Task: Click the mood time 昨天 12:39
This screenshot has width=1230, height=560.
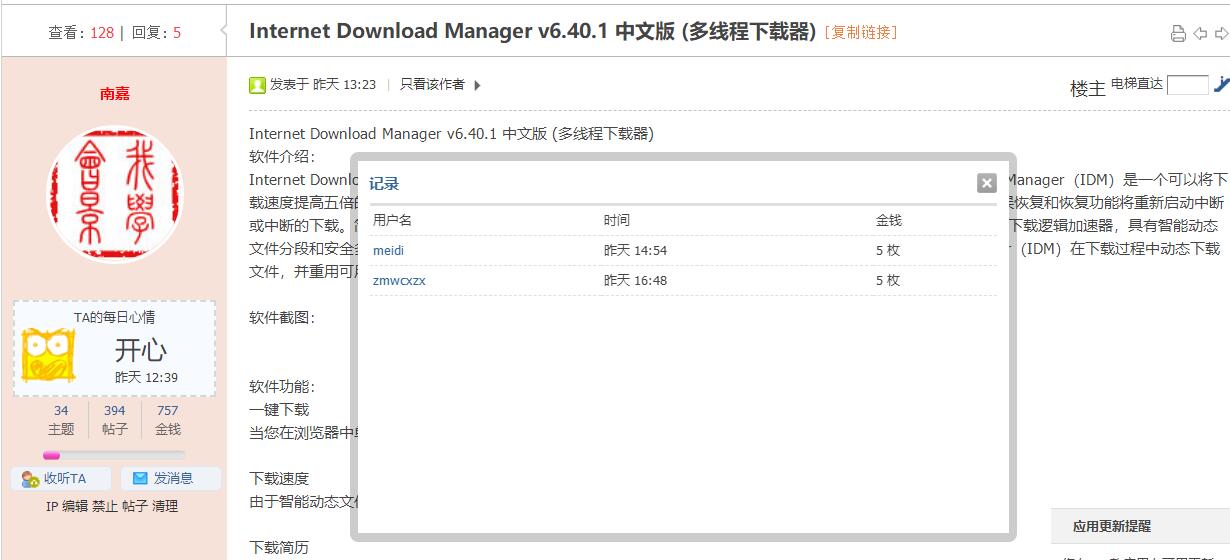Action: 146,377
